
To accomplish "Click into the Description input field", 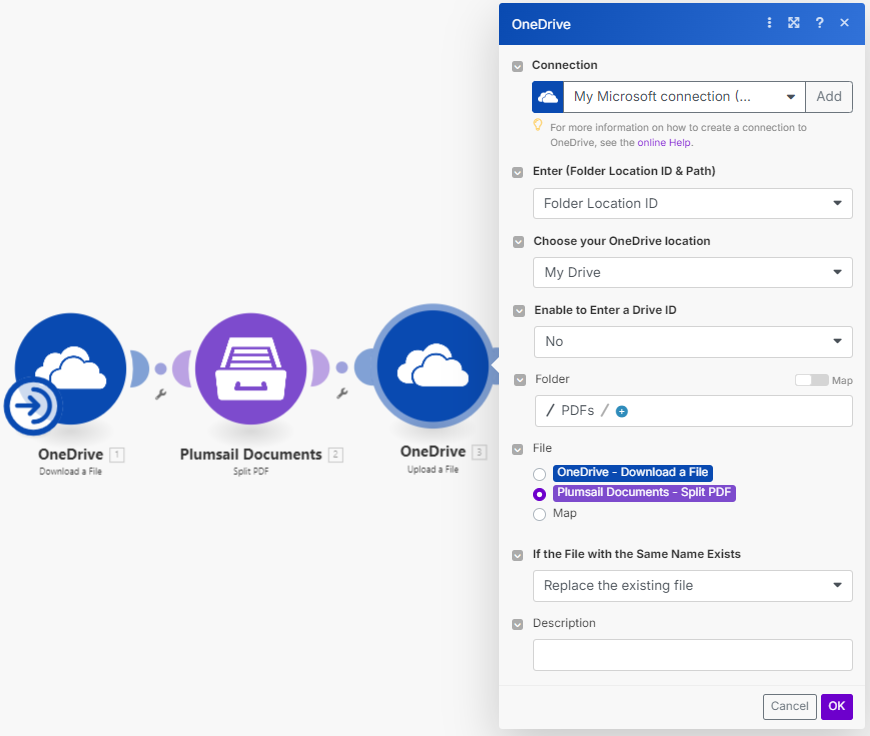I will pyautogui.click(x=692, y=655).
